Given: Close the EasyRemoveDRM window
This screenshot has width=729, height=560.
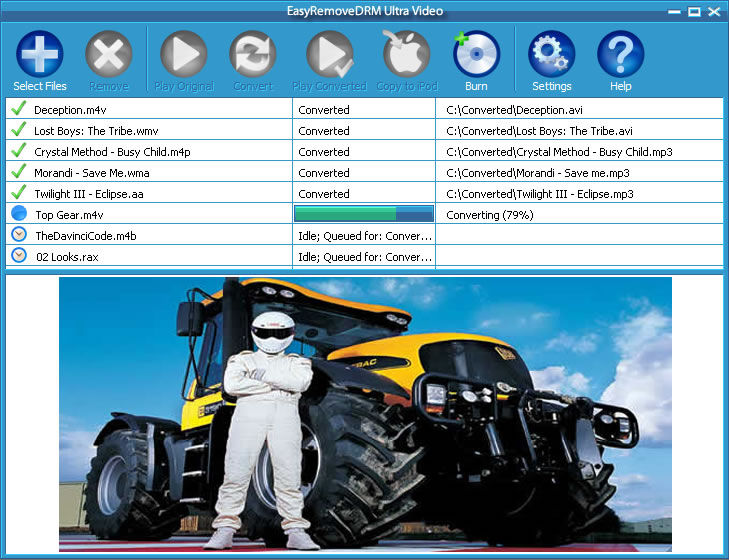Looking at the screenshot, I should pyautogui.click(x=714, y=12).
